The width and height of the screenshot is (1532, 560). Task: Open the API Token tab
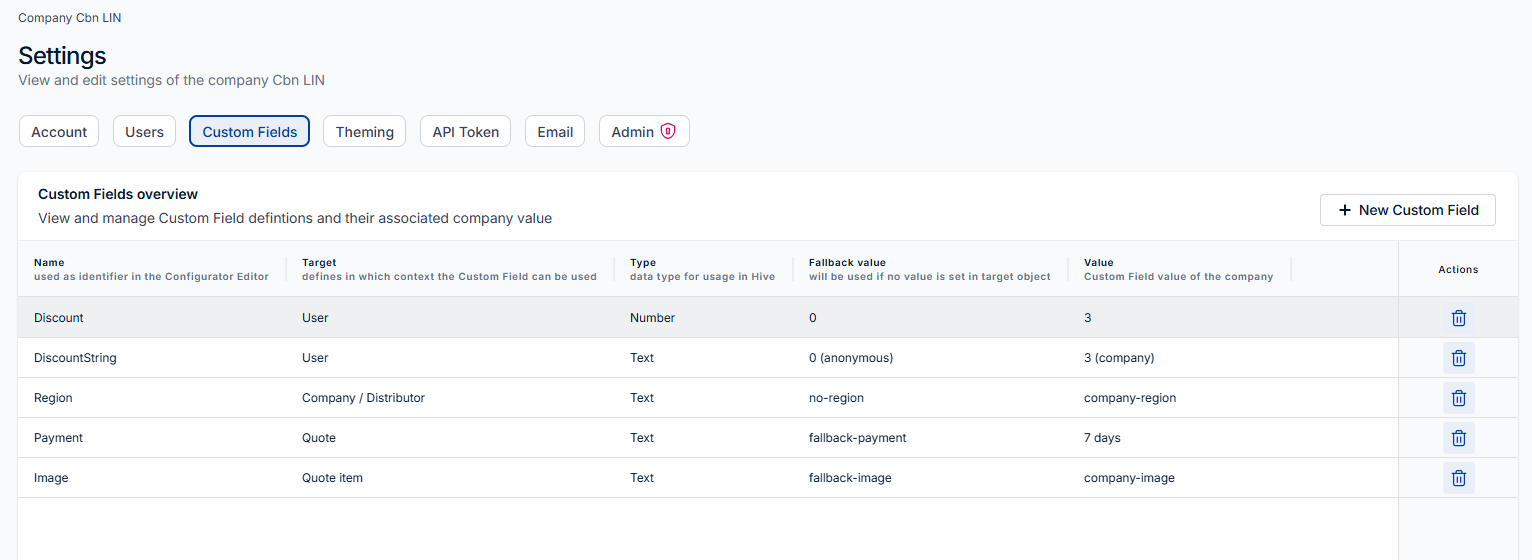pyautogui.click(x=465, y=132)
